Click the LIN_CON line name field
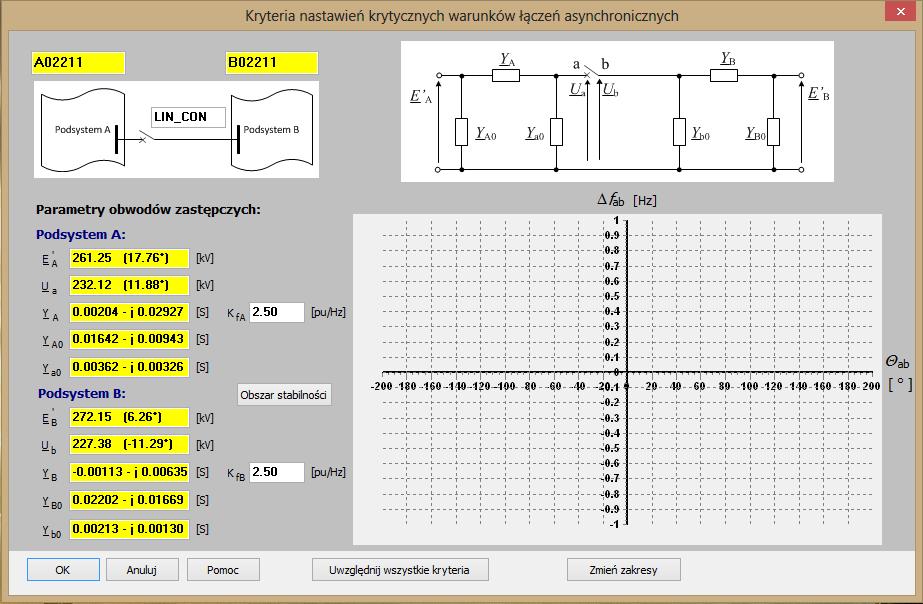Screen dimensions: 923x604 [188, 117]
